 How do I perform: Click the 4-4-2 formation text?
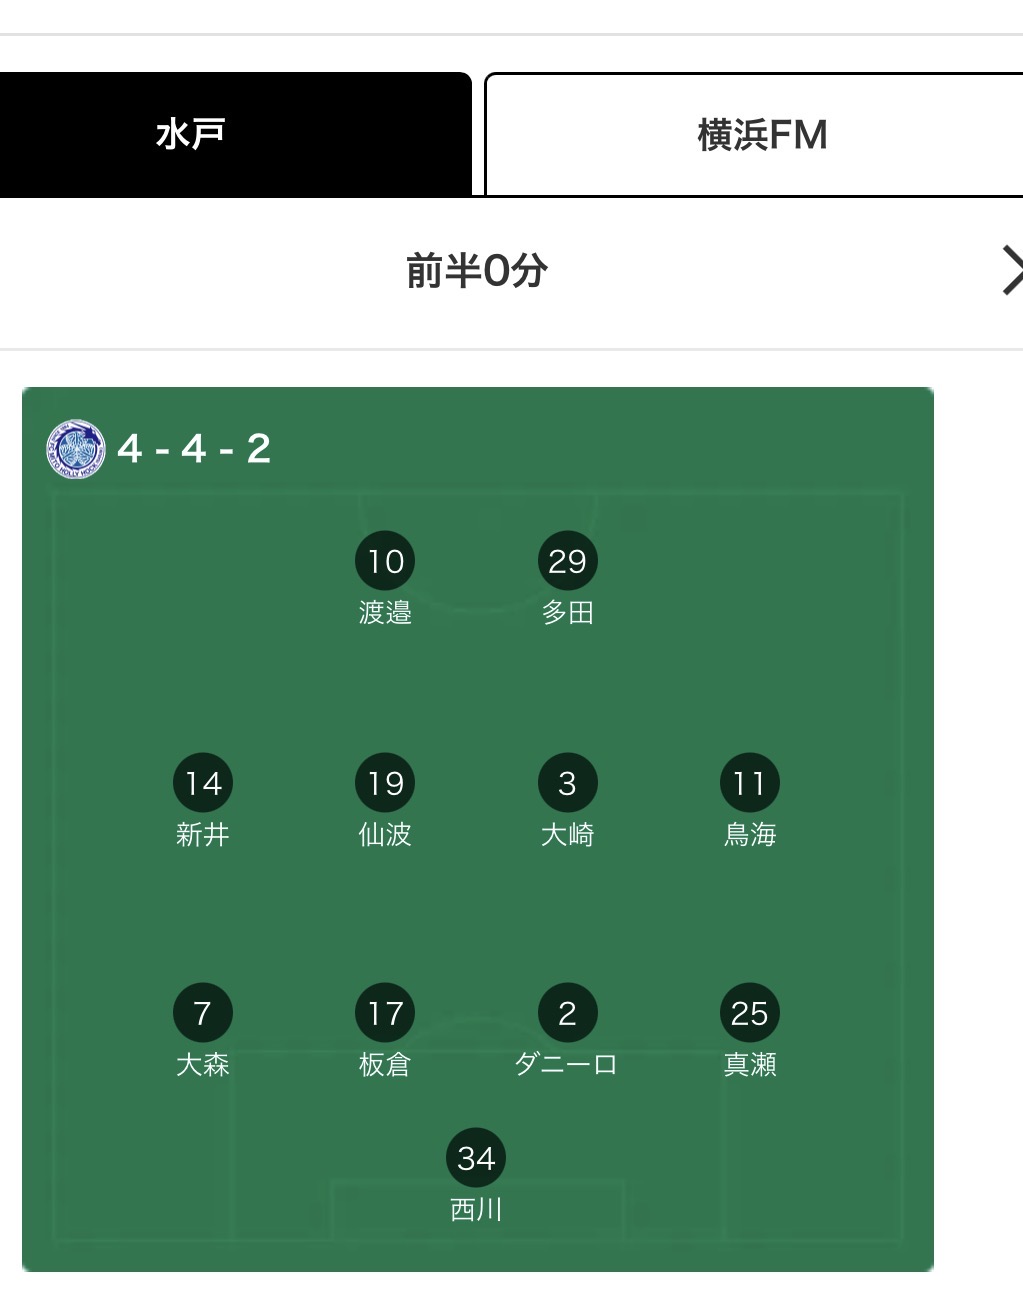(194, 449)
